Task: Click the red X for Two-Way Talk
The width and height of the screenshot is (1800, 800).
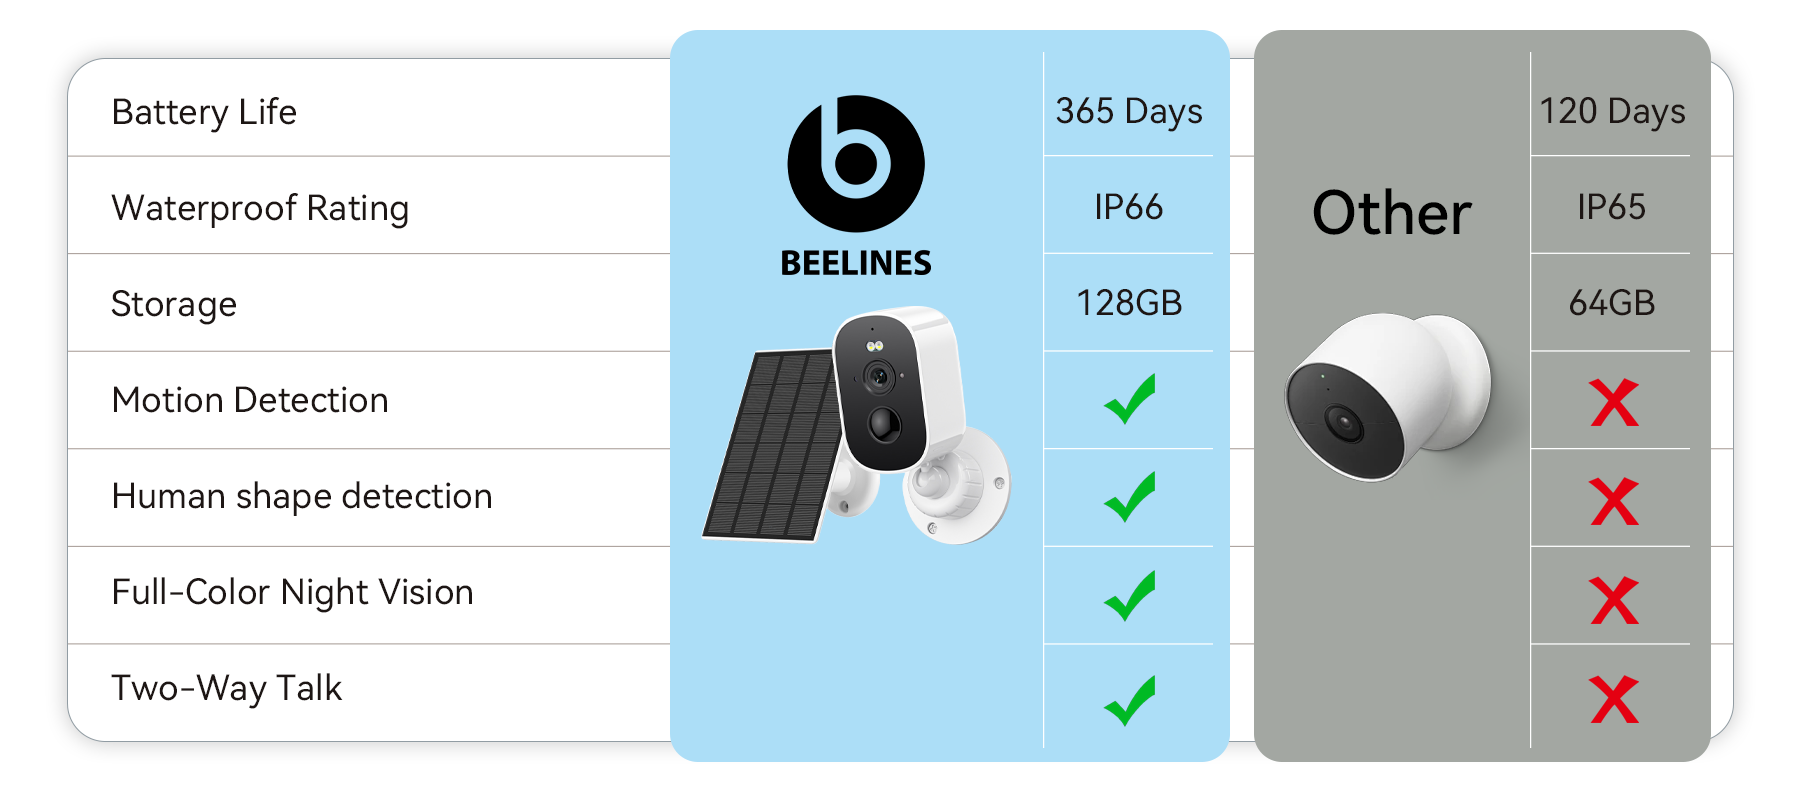Action: coord(1613,699)
